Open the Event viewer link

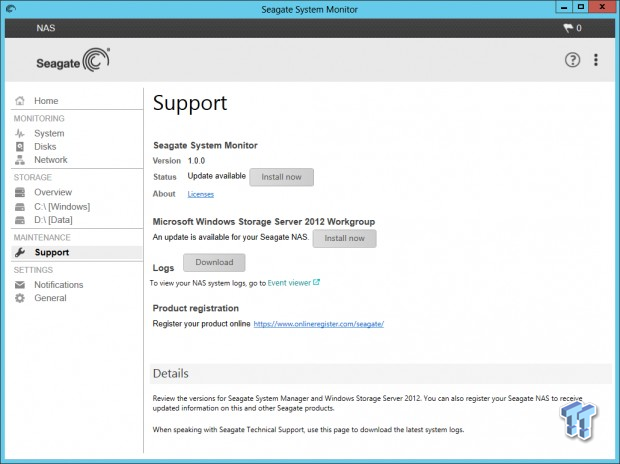[x=293, y=283]
